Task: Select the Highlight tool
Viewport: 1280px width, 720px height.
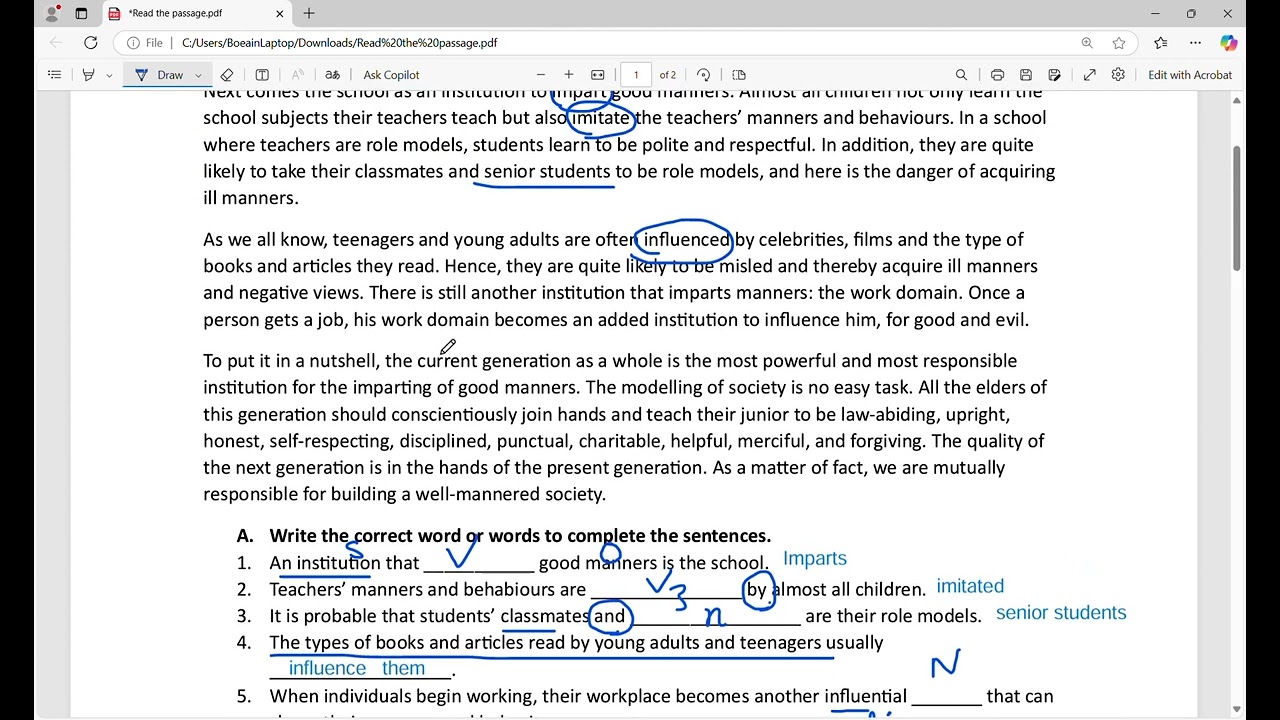Action: (88, 75)
